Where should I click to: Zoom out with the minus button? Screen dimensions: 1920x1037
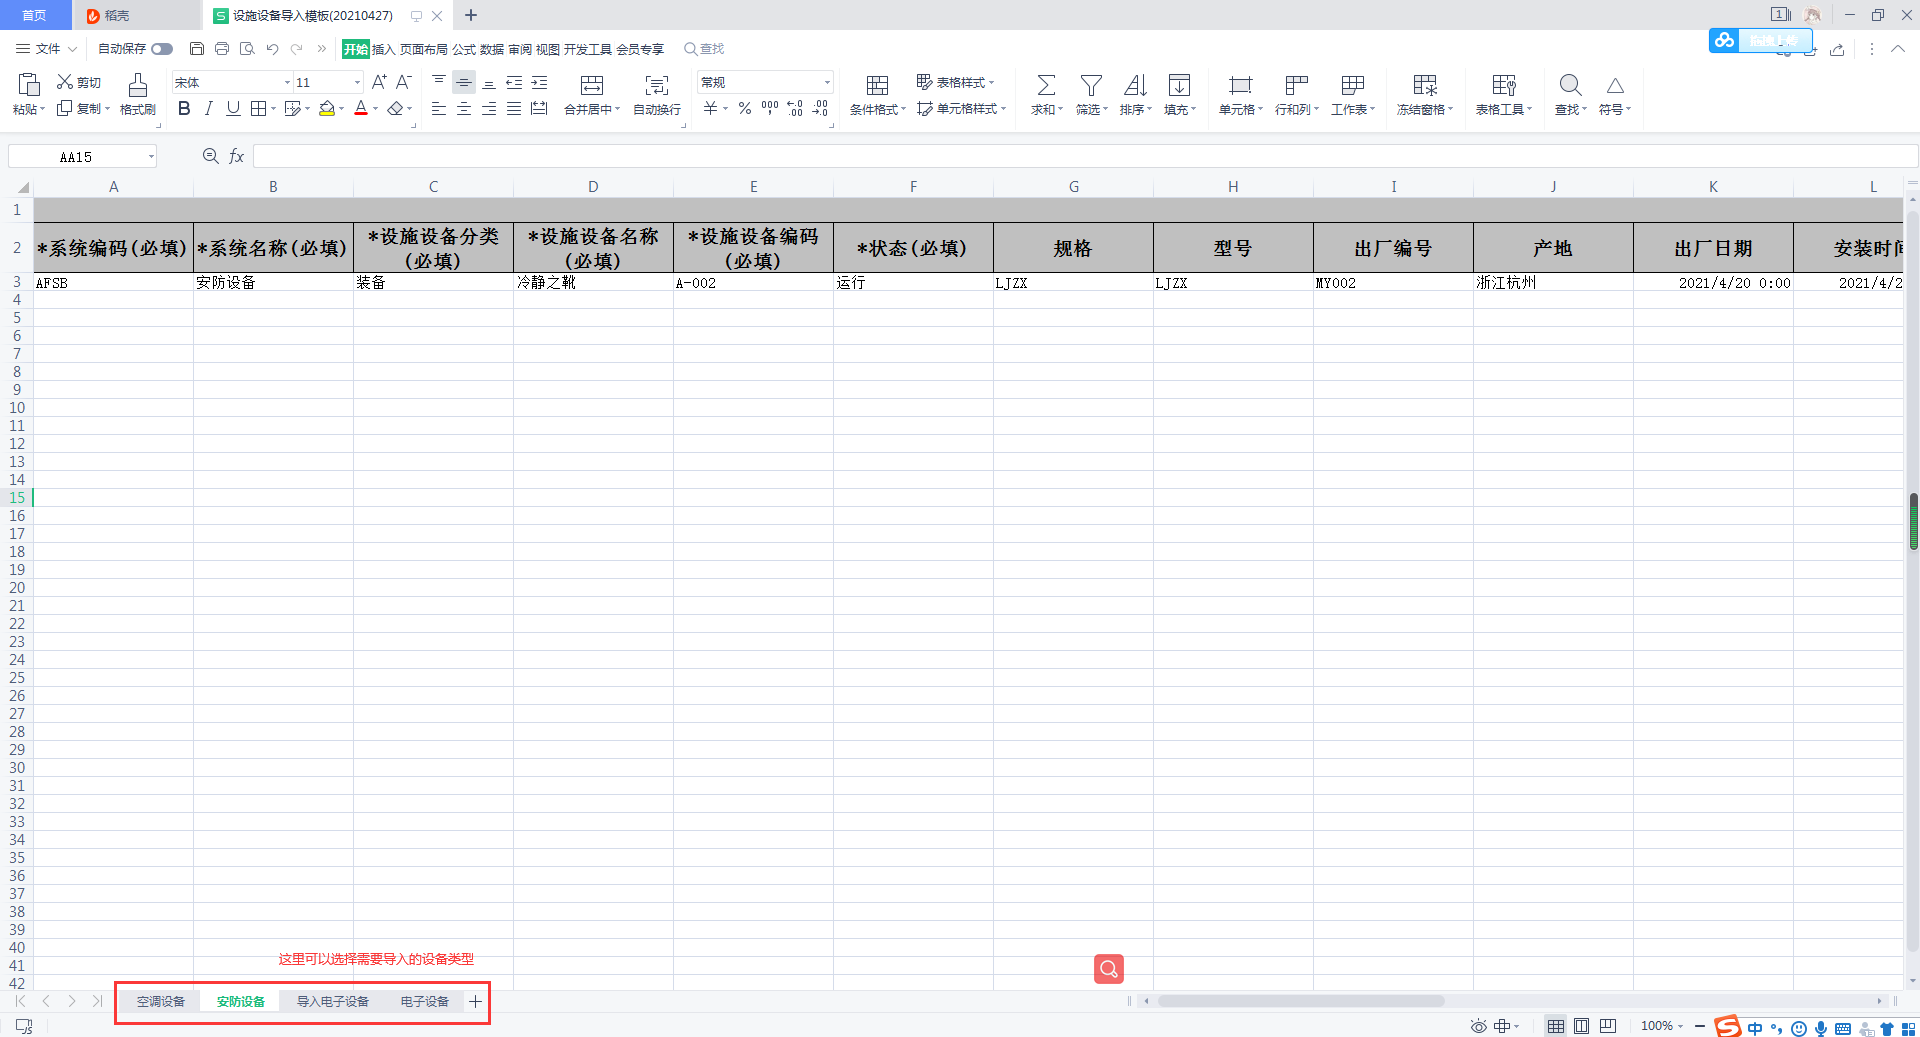[1700, 1026]
